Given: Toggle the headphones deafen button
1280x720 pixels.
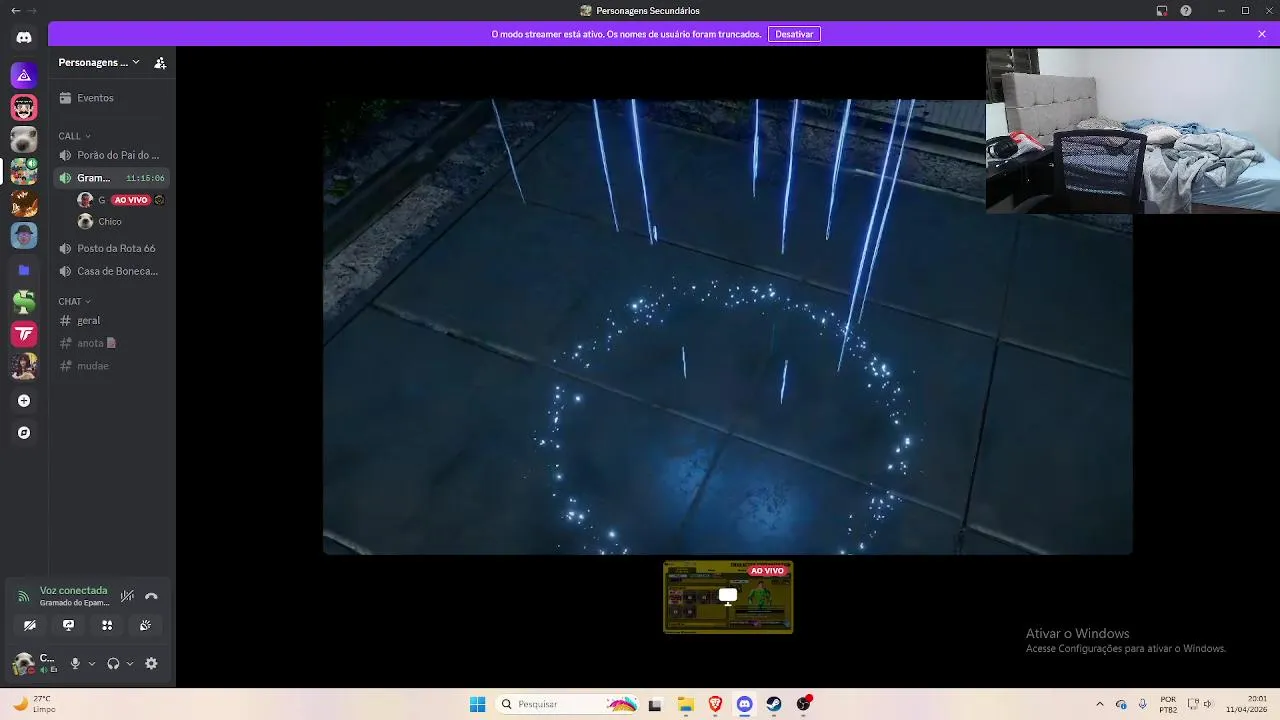Looking at the screenshot, I should pos(113,663).
